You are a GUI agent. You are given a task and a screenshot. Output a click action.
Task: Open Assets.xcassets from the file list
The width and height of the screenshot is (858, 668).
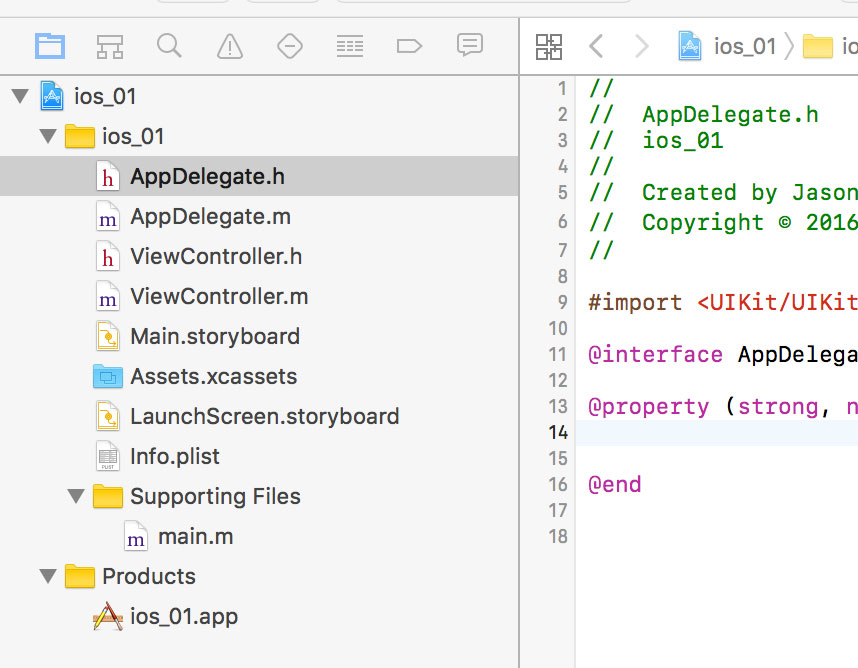click(213, 376)
